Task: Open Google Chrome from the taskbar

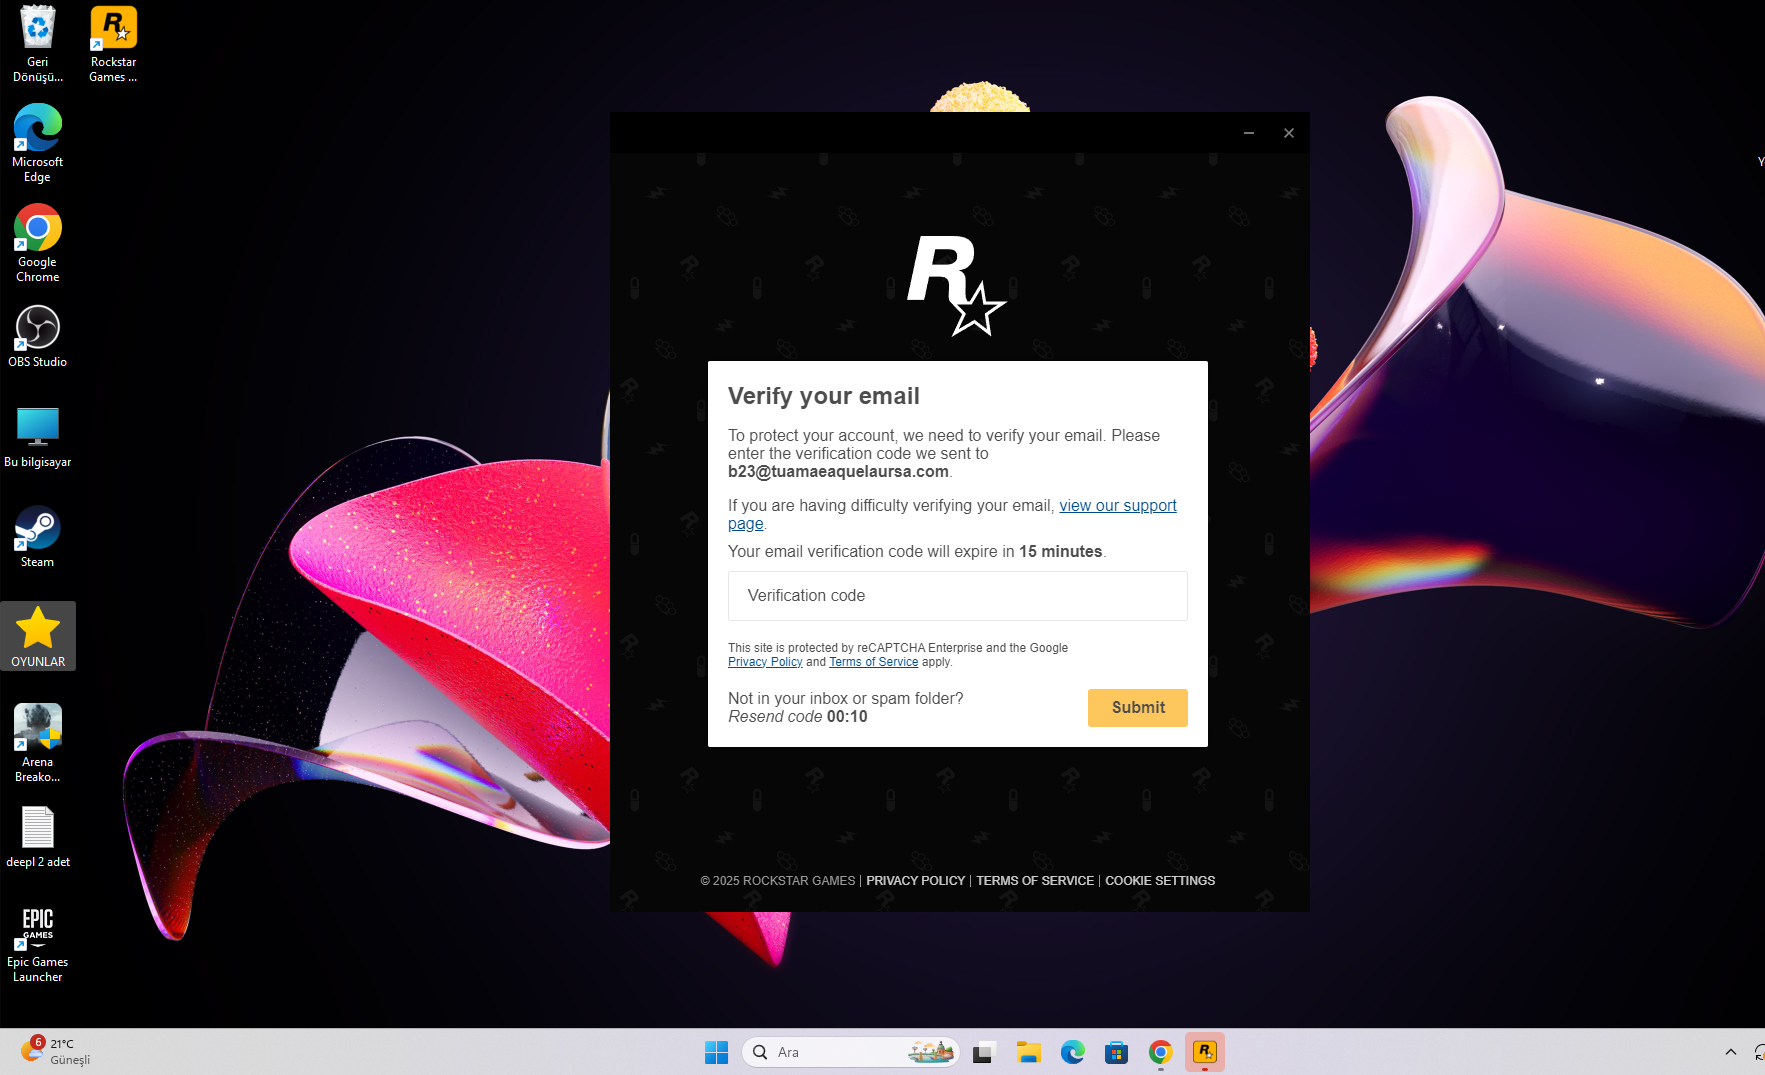Action: [x=1161, y=1052]
